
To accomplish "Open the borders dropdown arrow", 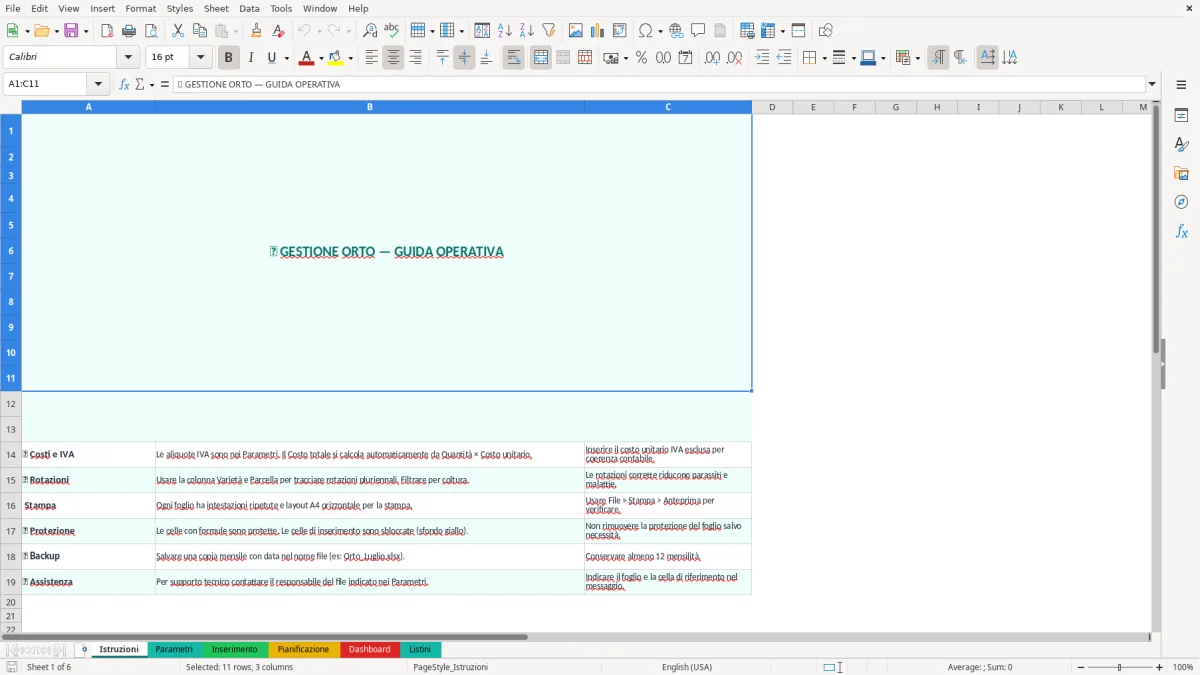I will click(x=823, y=58).
